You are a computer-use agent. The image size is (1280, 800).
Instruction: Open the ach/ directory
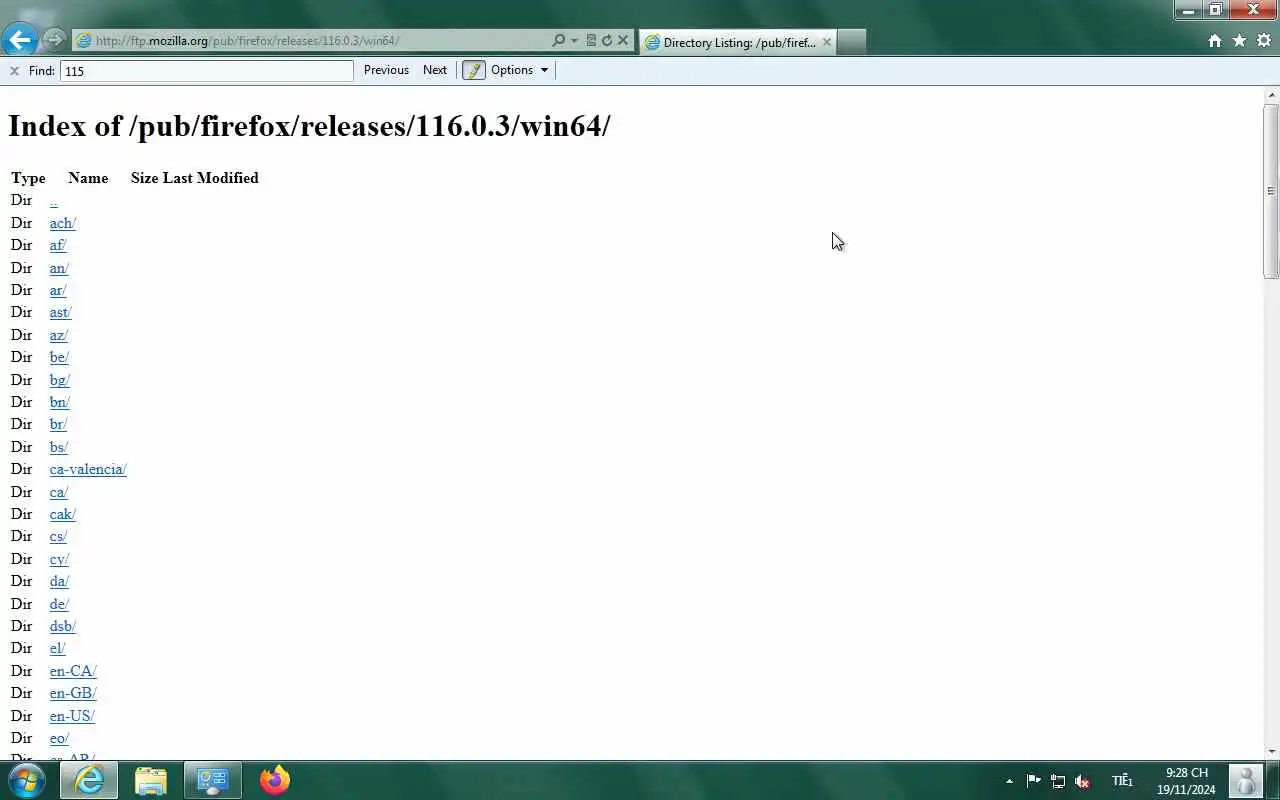(63, 223)
